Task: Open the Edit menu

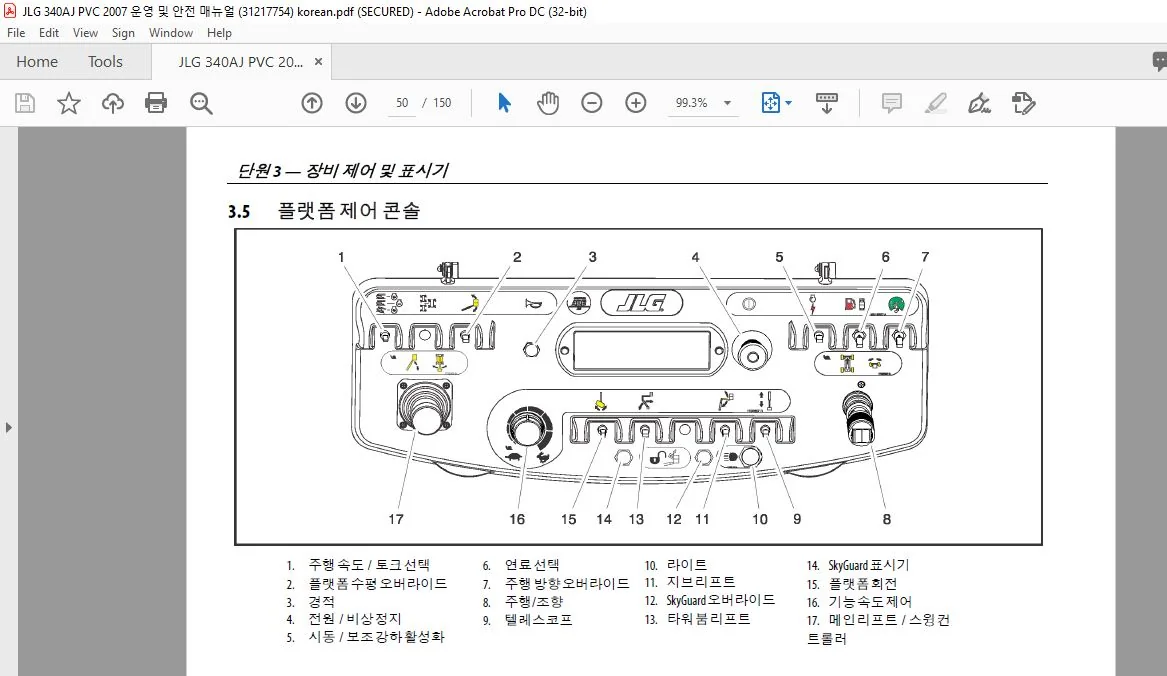Action: pos(49,33)
